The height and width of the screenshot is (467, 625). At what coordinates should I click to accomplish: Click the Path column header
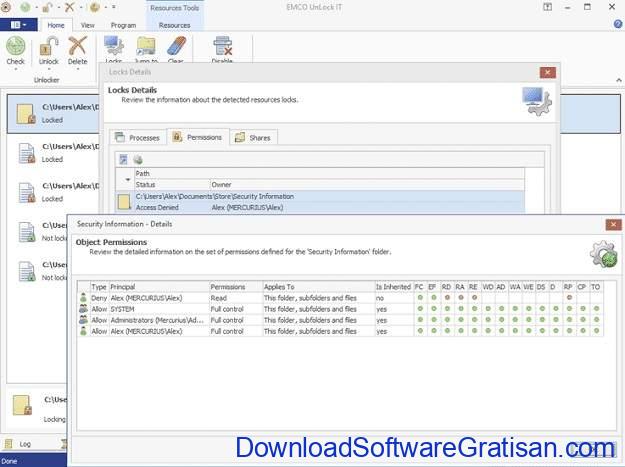[330, 173]
